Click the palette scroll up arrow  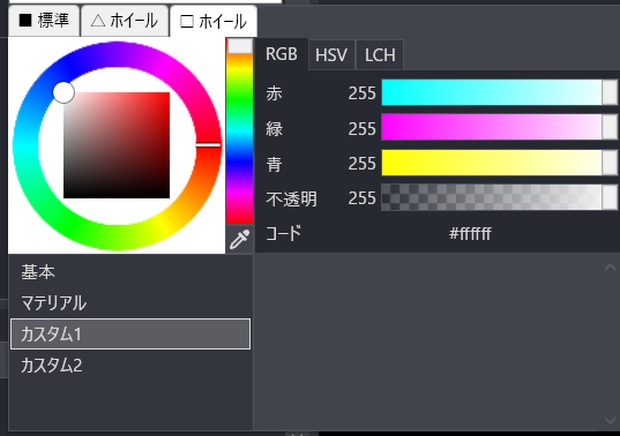click(x=610, y=268)
